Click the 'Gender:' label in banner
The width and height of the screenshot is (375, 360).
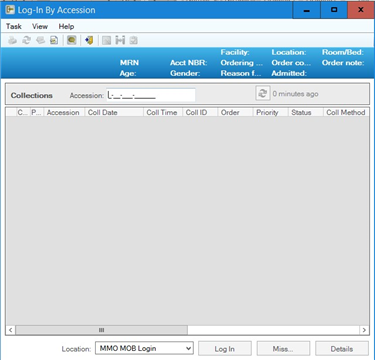pos(185,73)
